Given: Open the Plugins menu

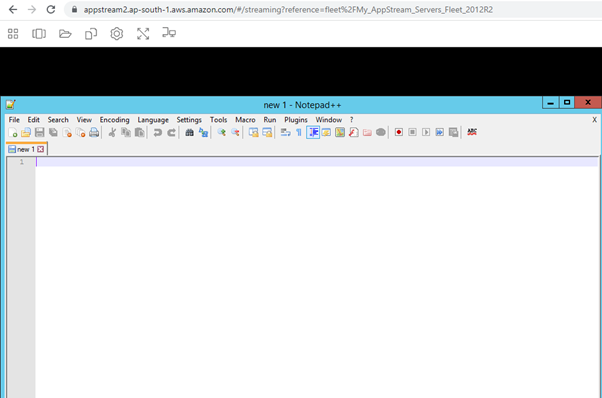Looking at the screenshot, I should point(296,120).
